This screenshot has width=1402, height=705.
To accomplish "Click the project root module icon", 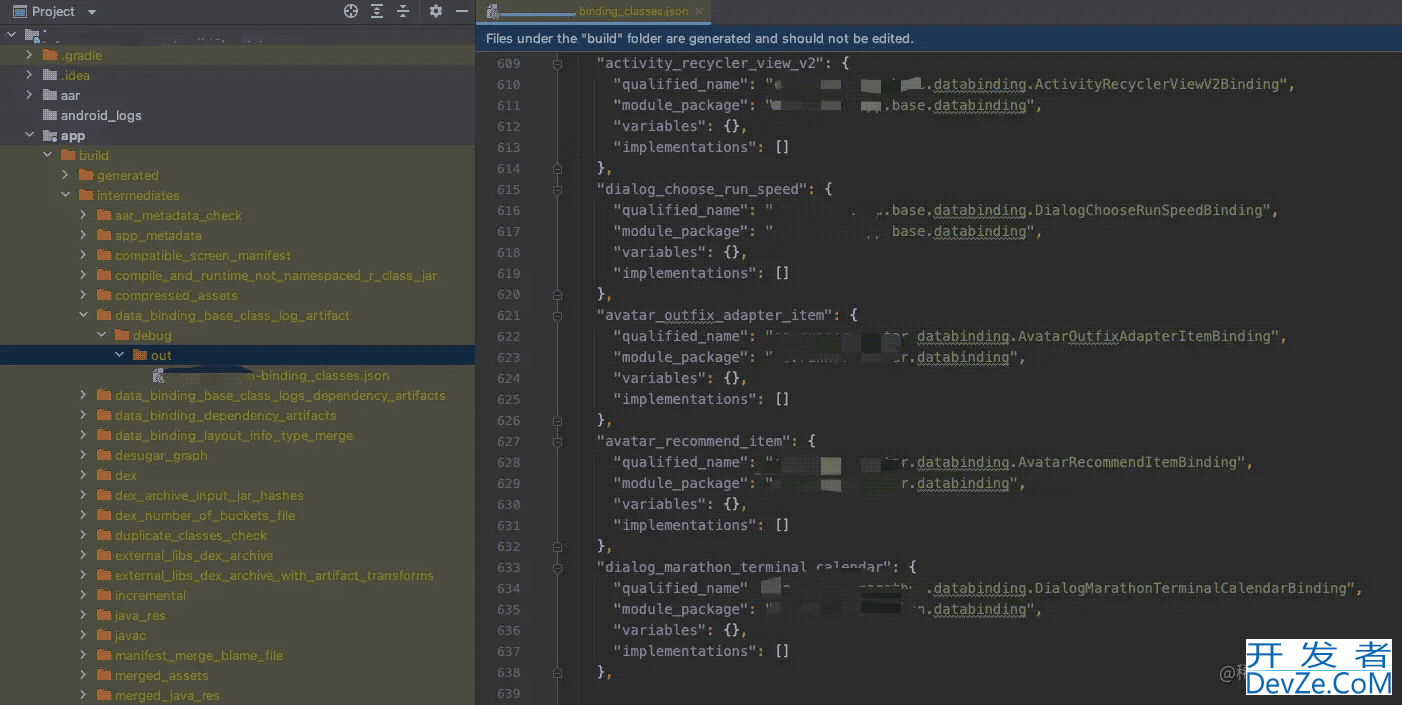I will point(32,35).
